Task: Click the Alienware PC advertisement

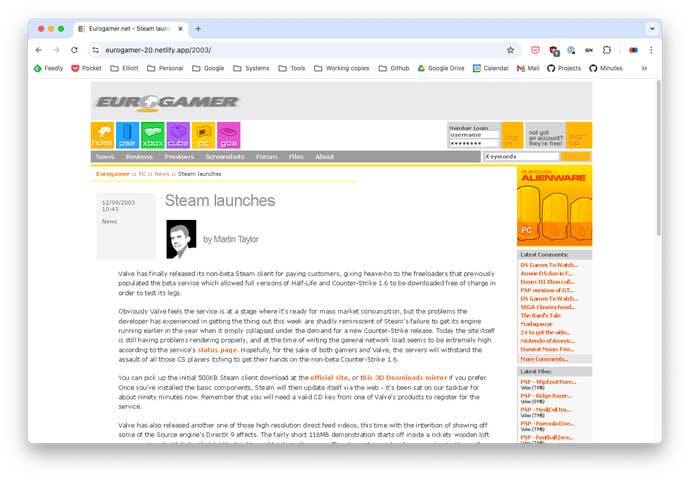Action: 554,206
